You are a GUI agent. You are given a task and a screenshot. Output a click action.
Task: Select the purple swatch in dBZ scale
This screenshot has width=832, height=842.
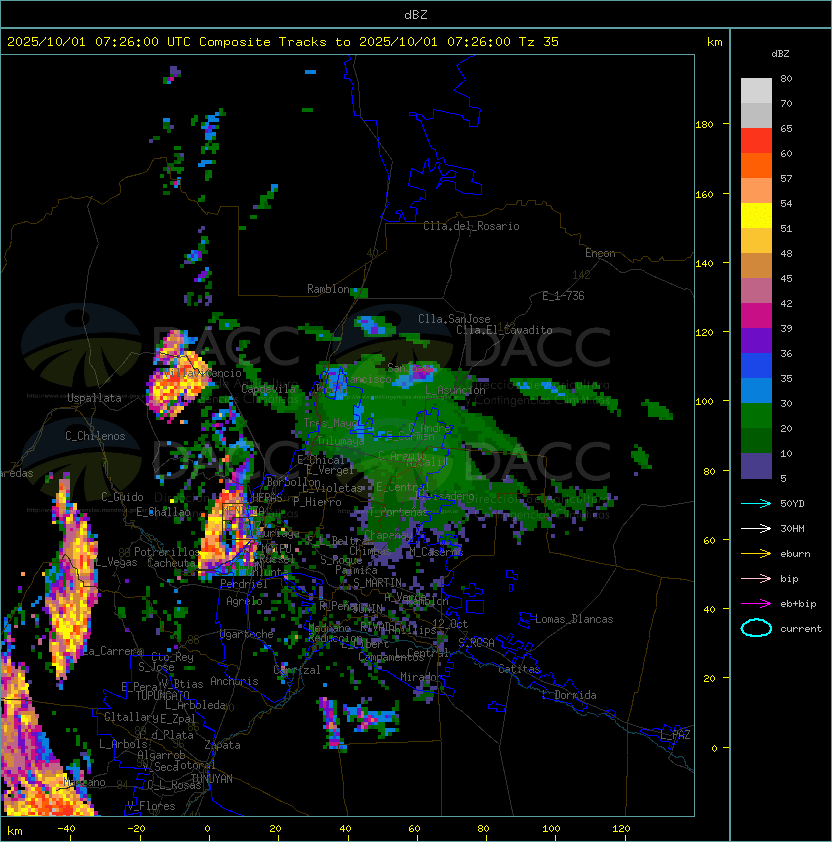tap(756, 340)
